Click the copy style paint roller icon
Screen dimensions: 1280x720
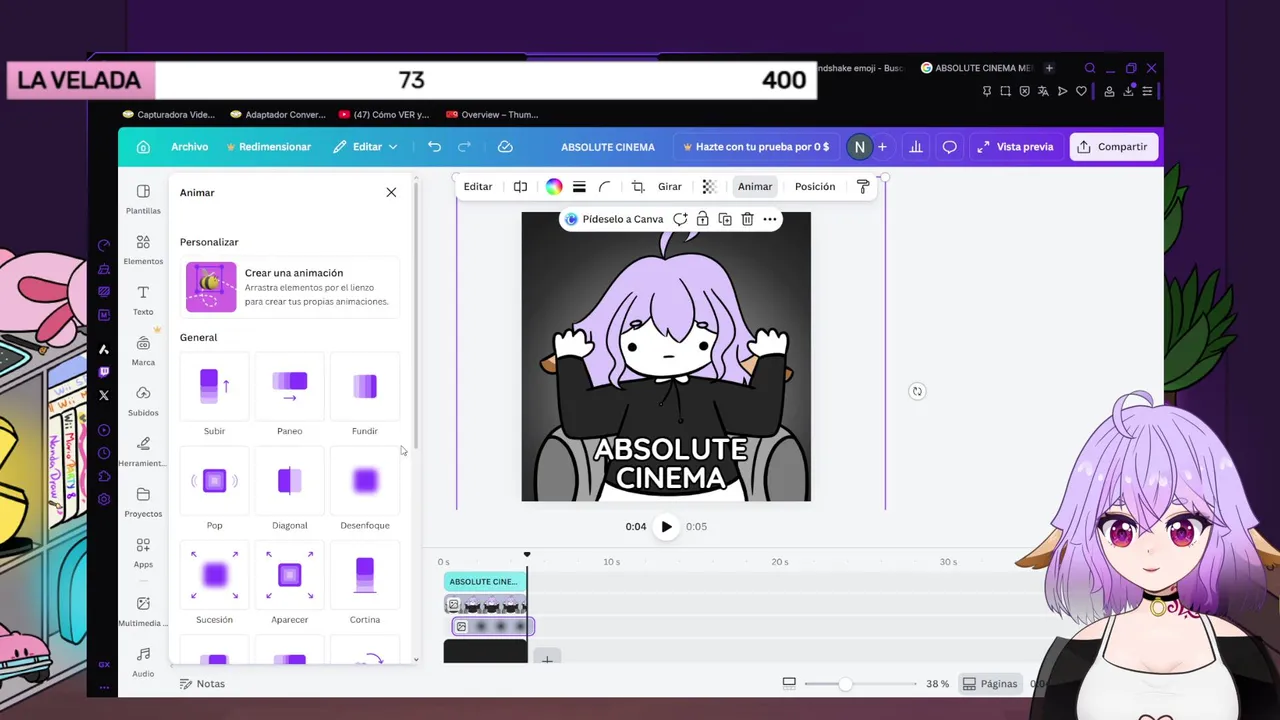pos(863,187)
